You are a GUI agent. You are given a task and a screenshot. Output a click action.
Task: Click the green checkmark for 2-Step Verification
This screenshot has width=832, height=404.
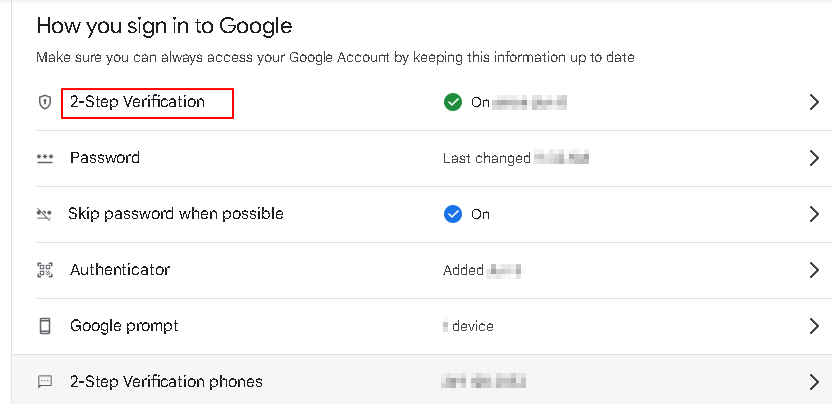pos(452,102)
